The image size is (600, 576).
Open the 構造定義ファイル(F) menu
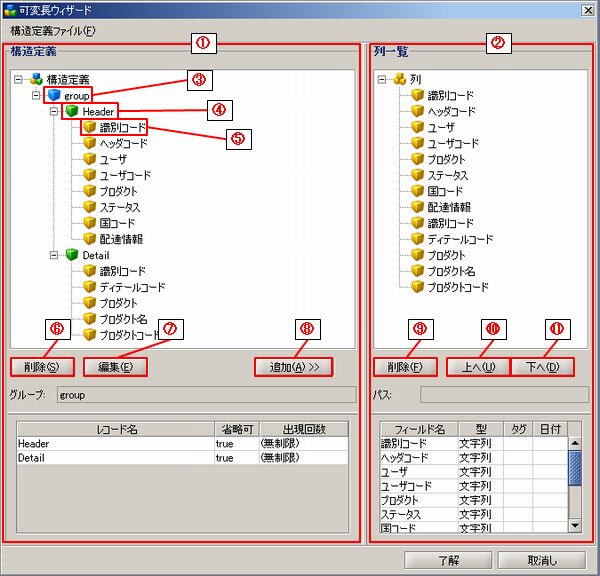[x=52, y=30]
